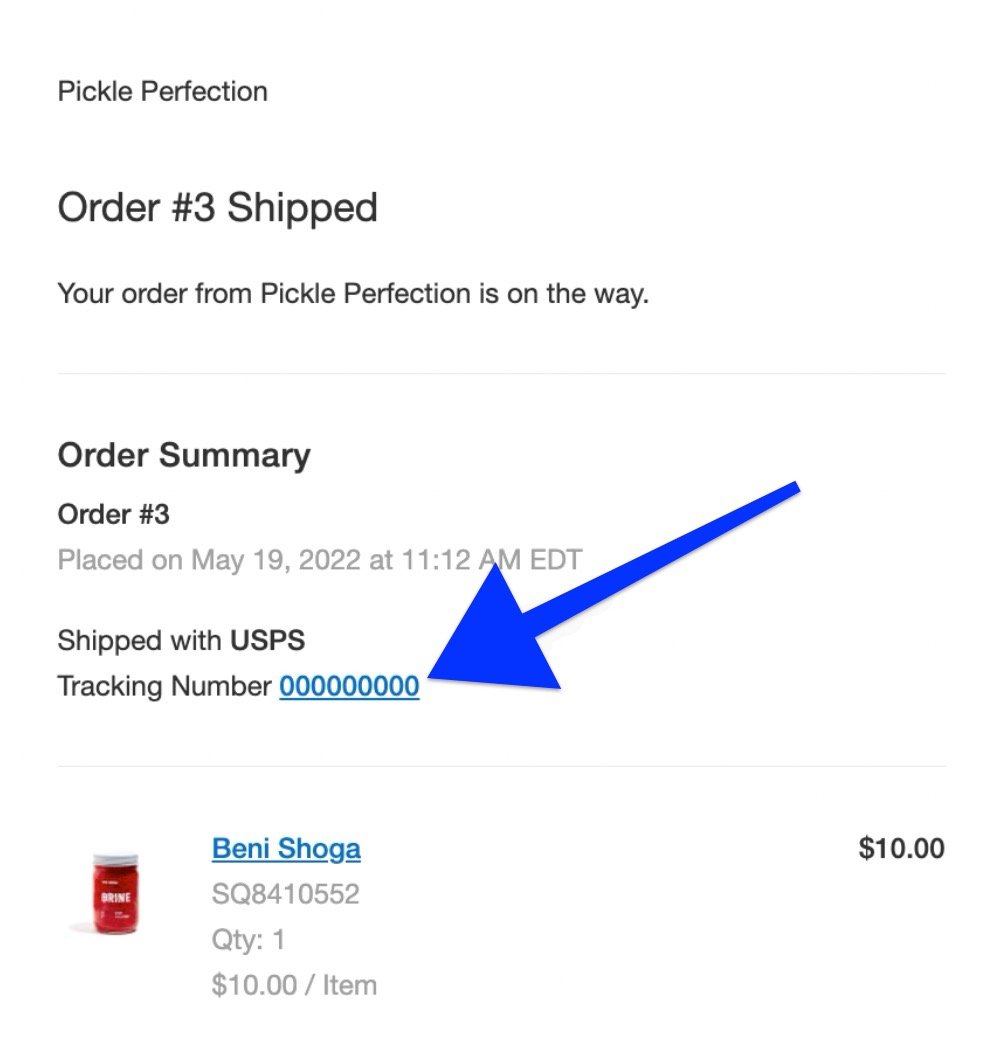Click the white lid of the jar image
The image size is (999, 1048).
pos(115,861)
